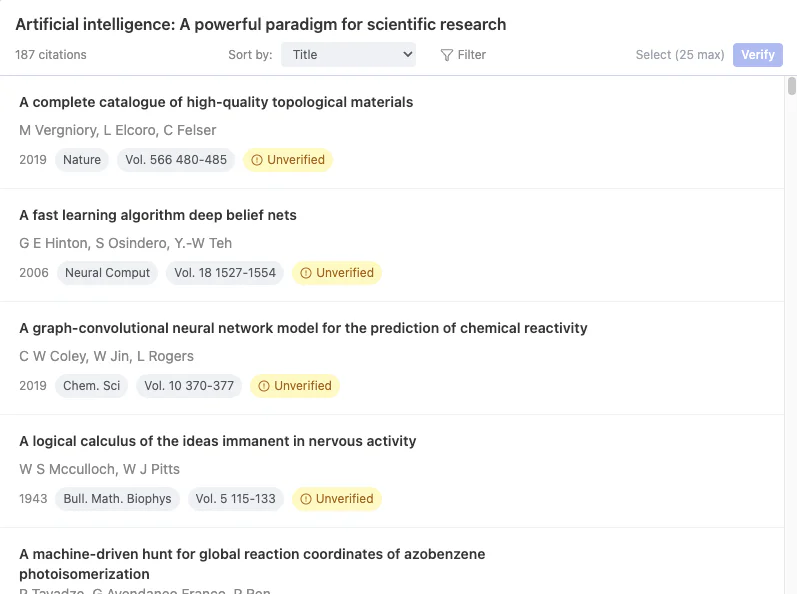Click the Filter funnel icon
The image size is (797, 594).
(447, 55)
